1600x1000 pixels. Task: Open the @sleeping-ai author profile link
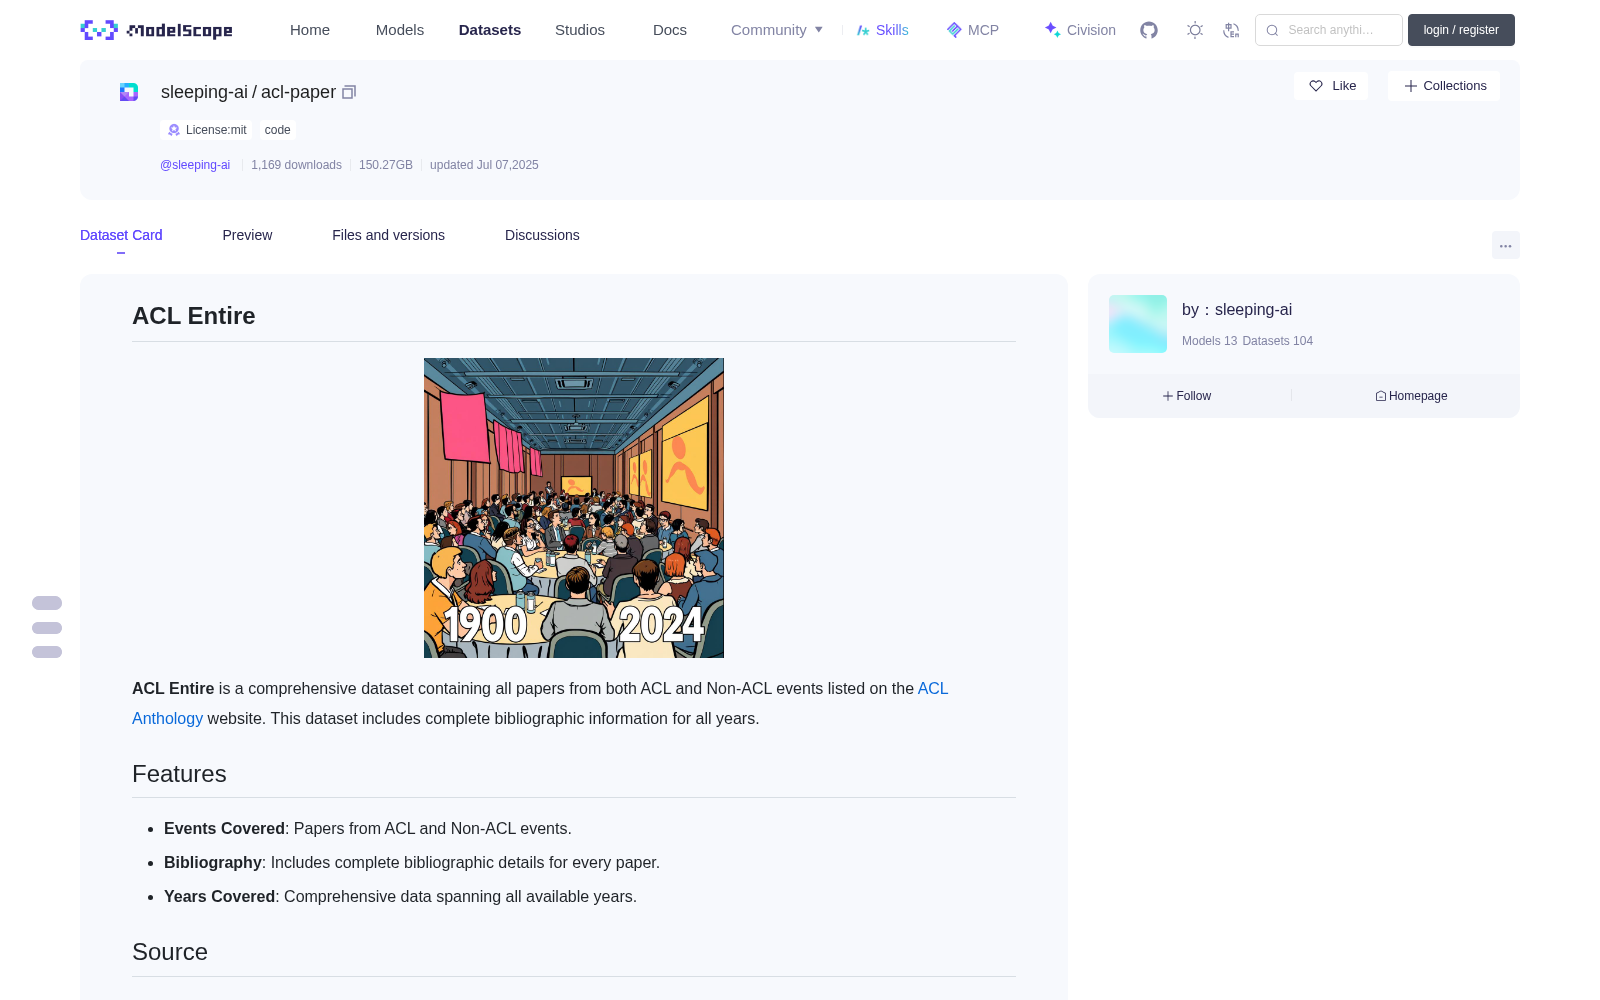pos(195,165)
